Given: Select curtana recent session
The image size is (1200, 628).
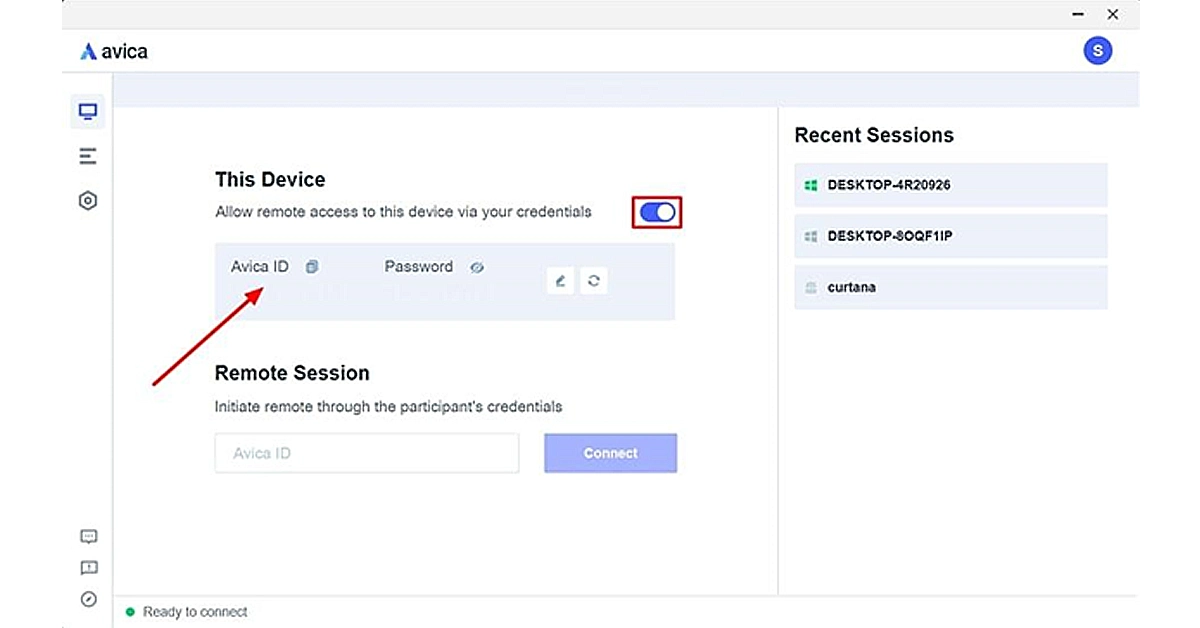Looking at the screenshot, I should point(951,287).
